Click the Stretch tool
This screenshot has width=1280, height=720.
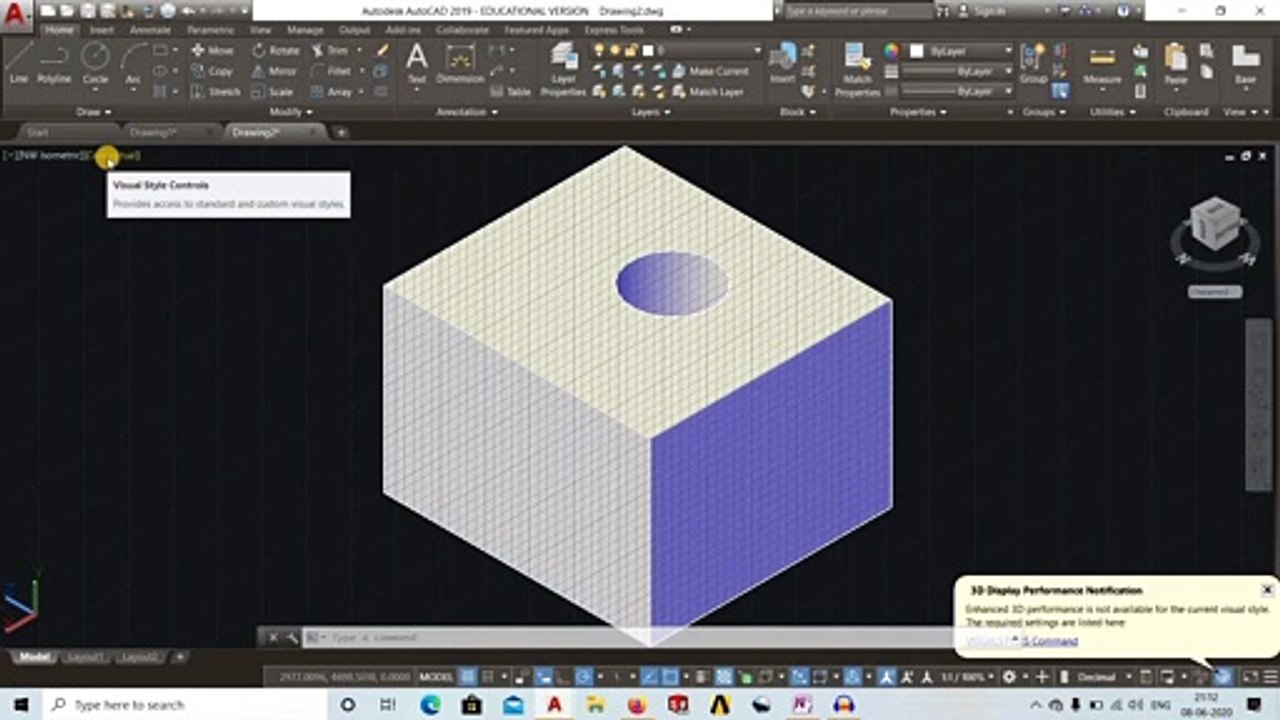pos(216,91)
